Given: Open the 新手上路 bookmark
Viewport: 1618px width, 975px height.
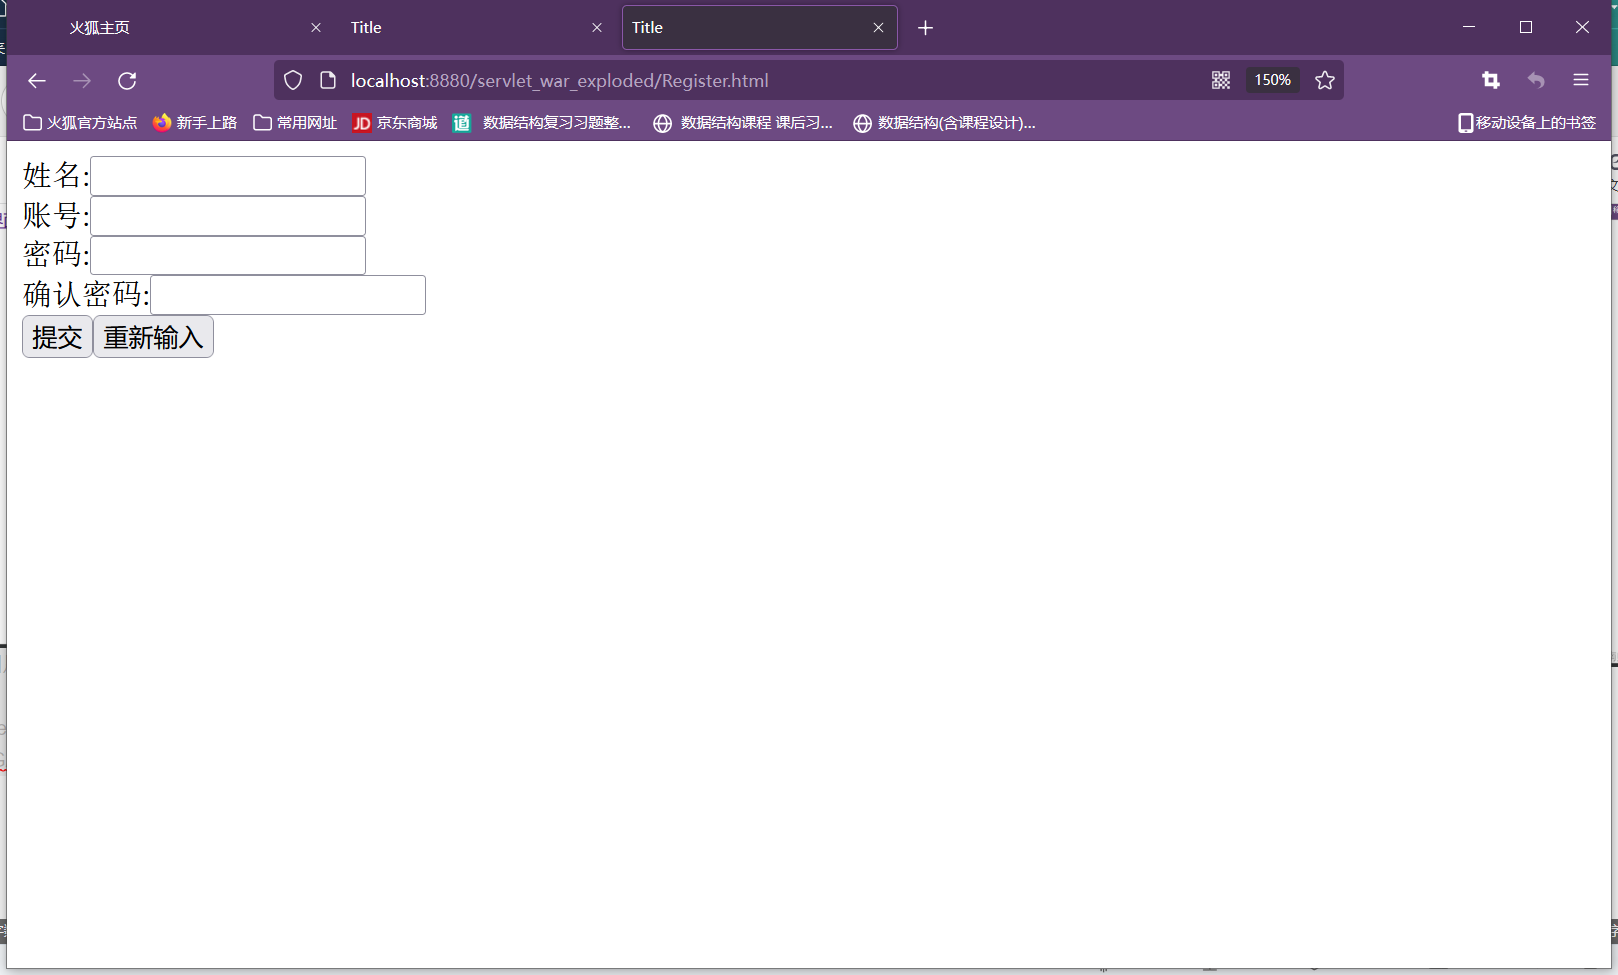Looking at the screenshot, I should coord(195,123).
